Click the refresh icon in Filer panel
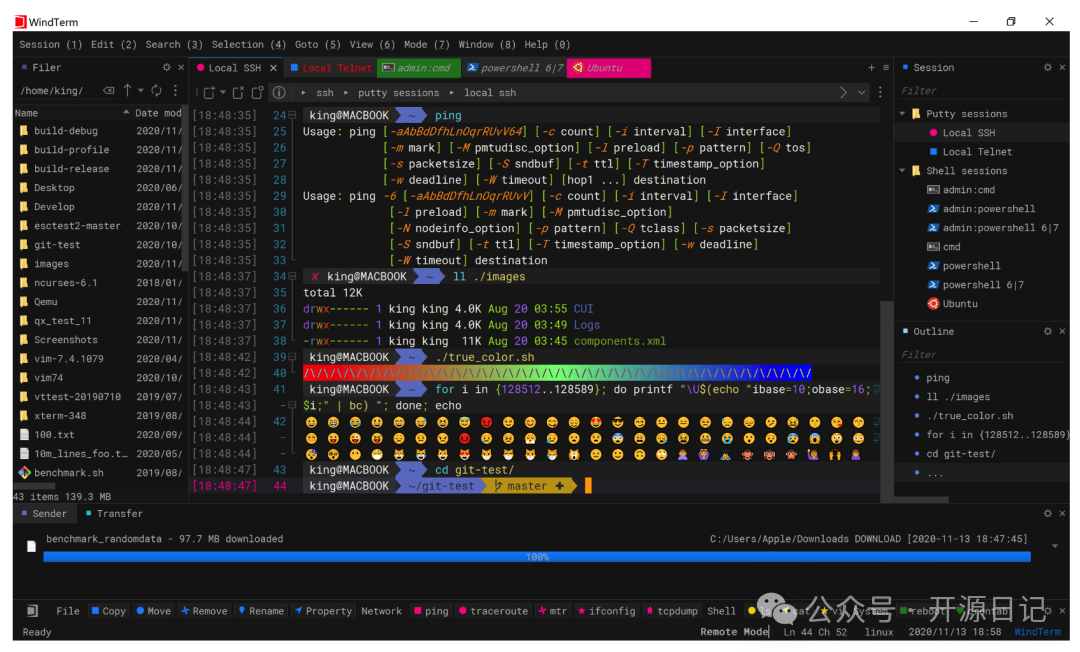Viewport: 1080px width, 652px height. coord(157,91)
